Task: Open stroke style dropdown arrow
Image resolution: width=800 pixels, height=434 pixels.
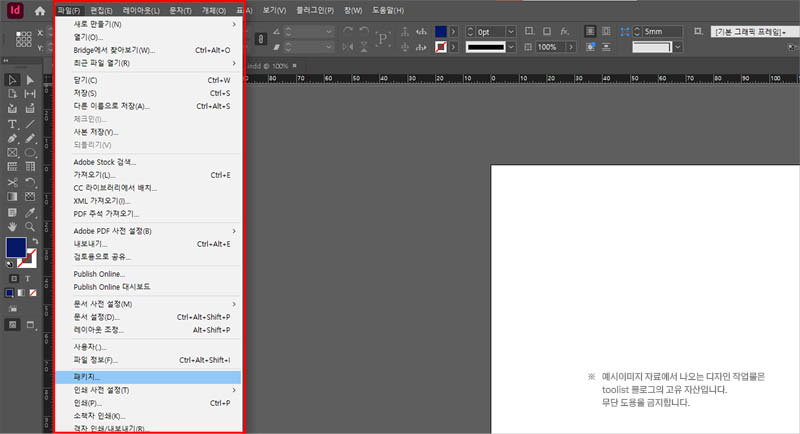Action: 510,47
